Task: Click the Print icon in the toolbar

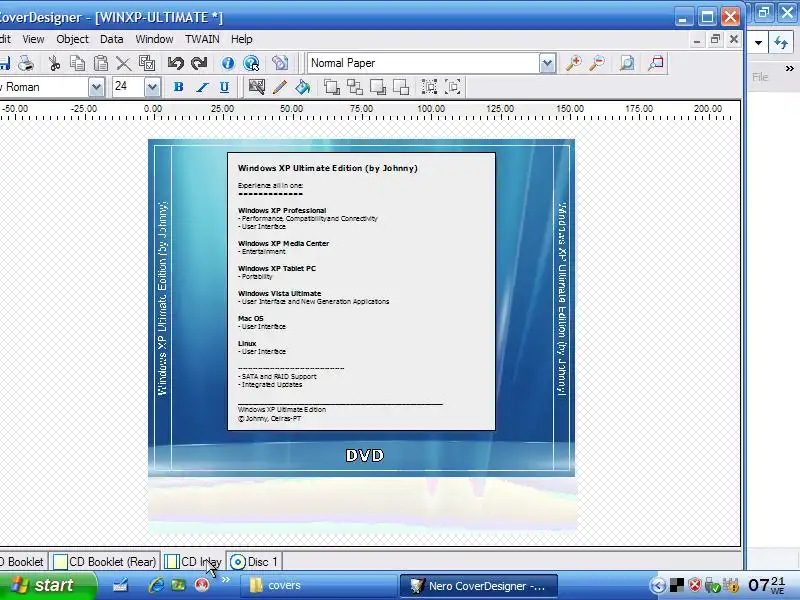Action: point(26,63)
